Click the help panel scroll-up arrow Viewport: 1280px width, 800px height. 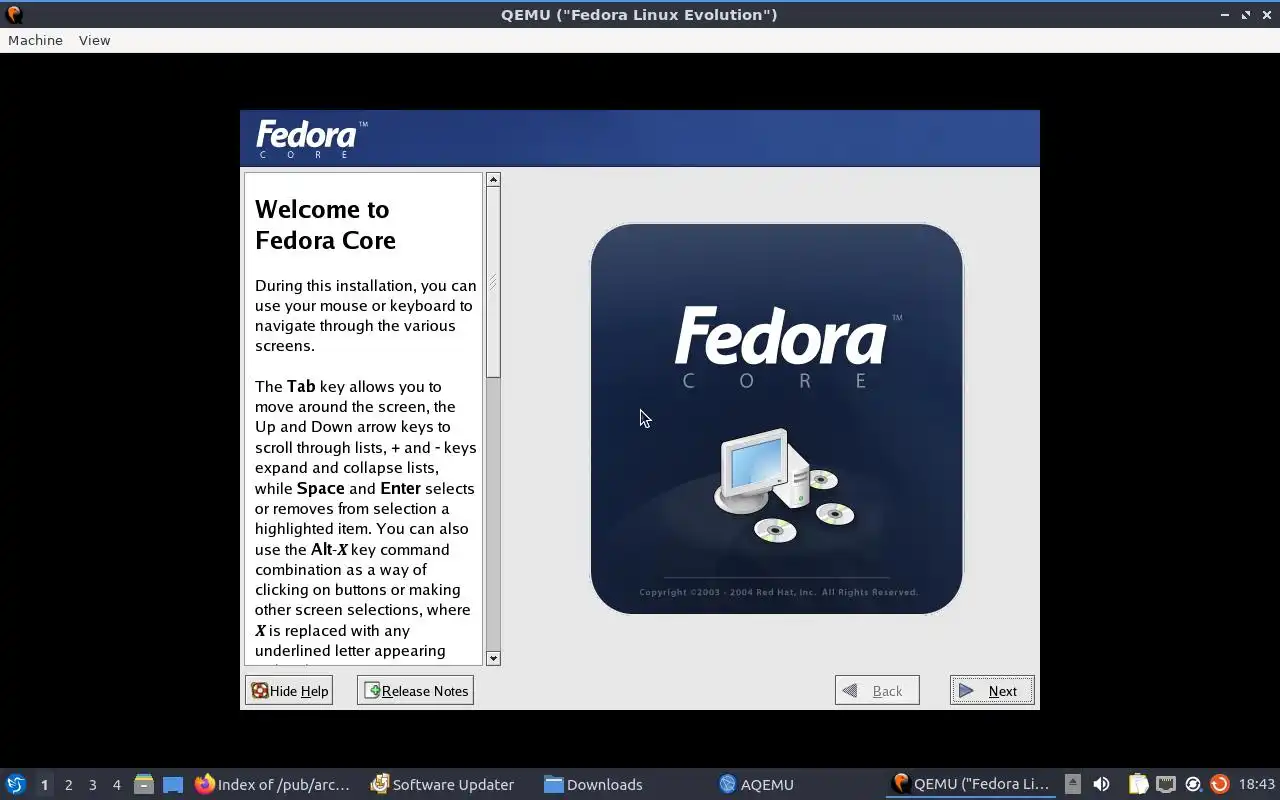[x=493, y=180]
